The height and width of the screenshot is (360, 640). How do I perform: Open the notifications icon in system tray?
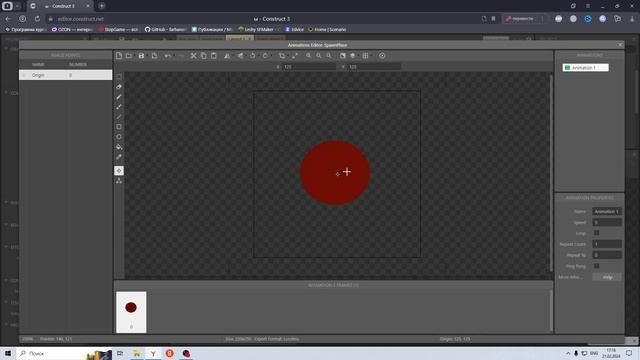click(x=629, y=353)
